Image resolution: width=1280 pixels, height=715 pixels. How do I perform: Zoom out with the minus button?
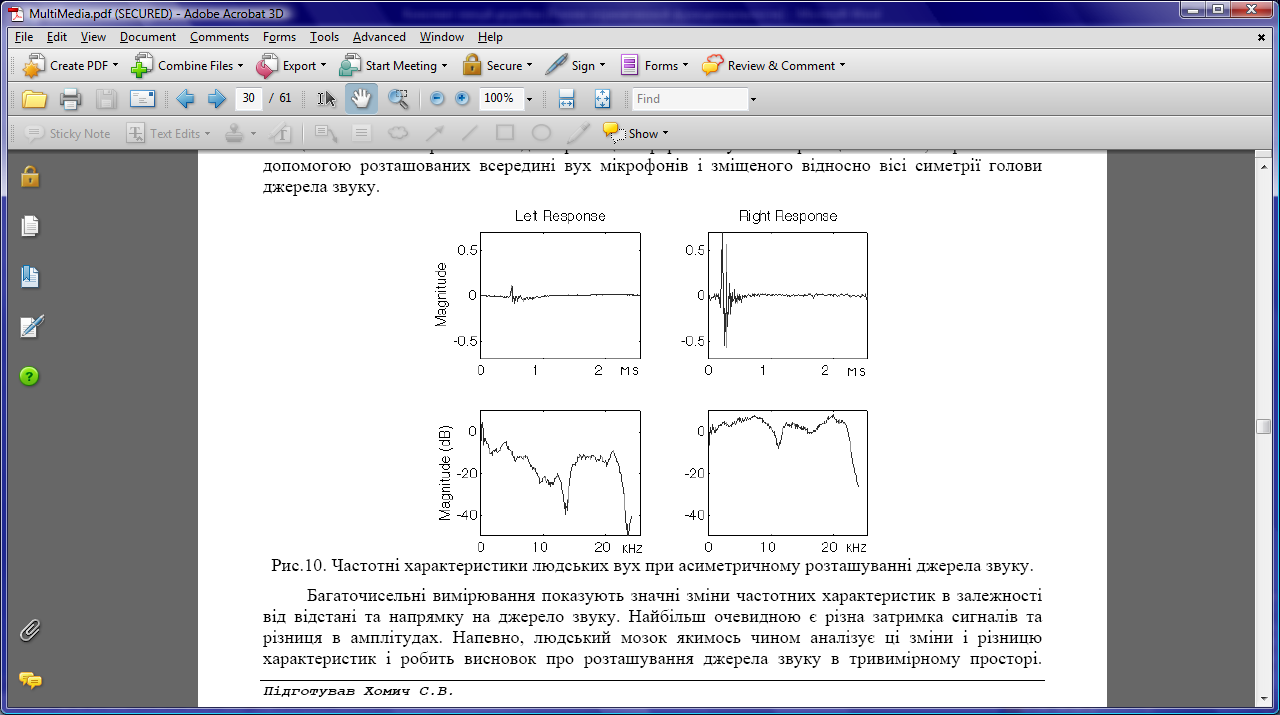coord(437,99)
